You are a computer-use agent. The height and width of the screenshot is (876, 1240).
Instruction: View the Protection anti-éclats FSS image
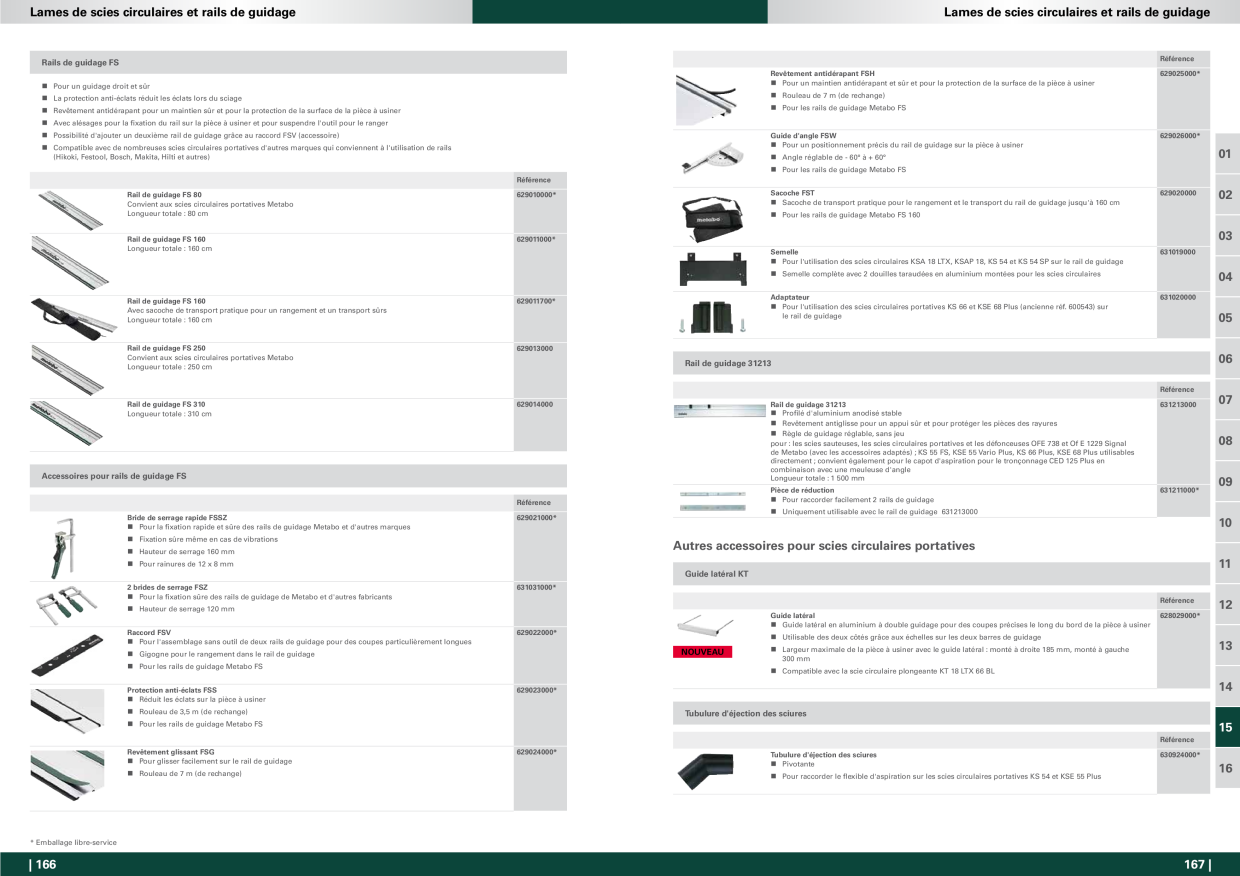[68, 712]
